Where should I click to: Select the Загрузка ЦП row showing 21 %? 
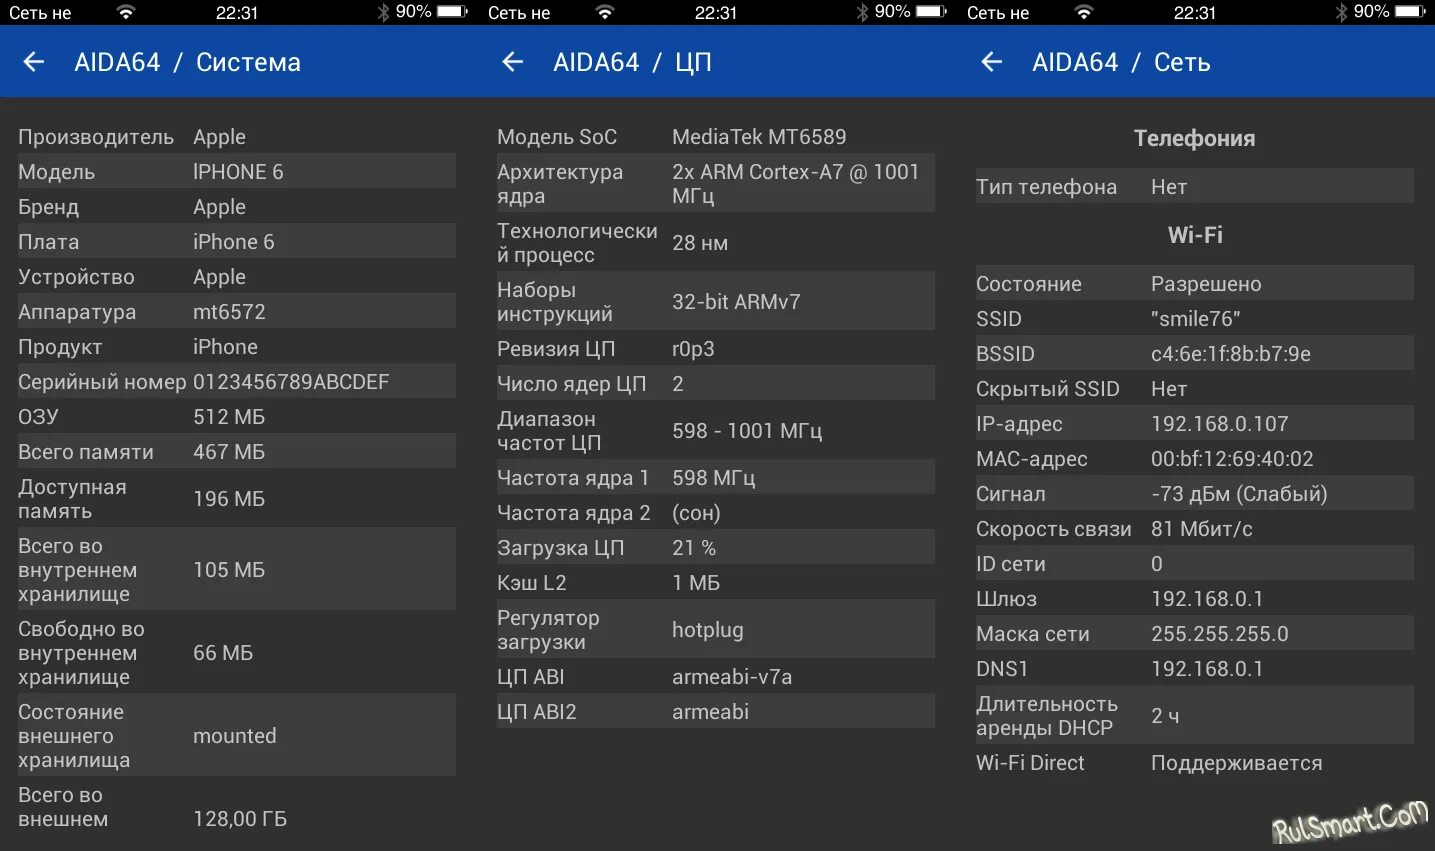point(716,547)
